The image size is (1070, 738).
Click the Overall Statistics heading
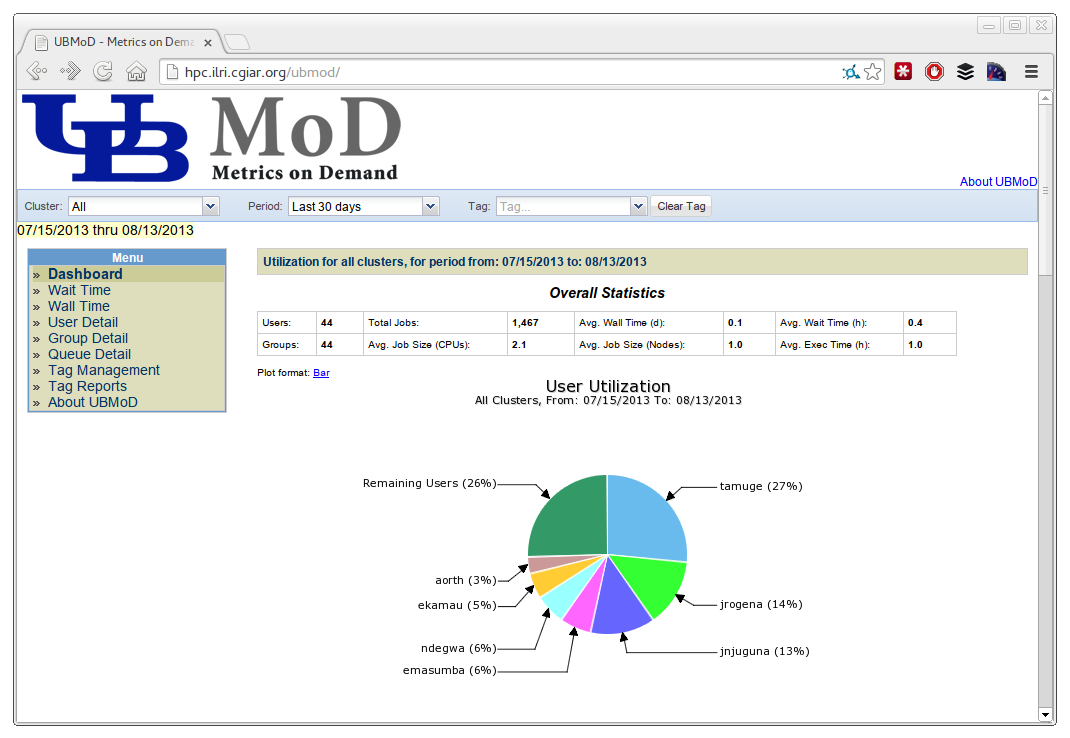click(607, 293)
